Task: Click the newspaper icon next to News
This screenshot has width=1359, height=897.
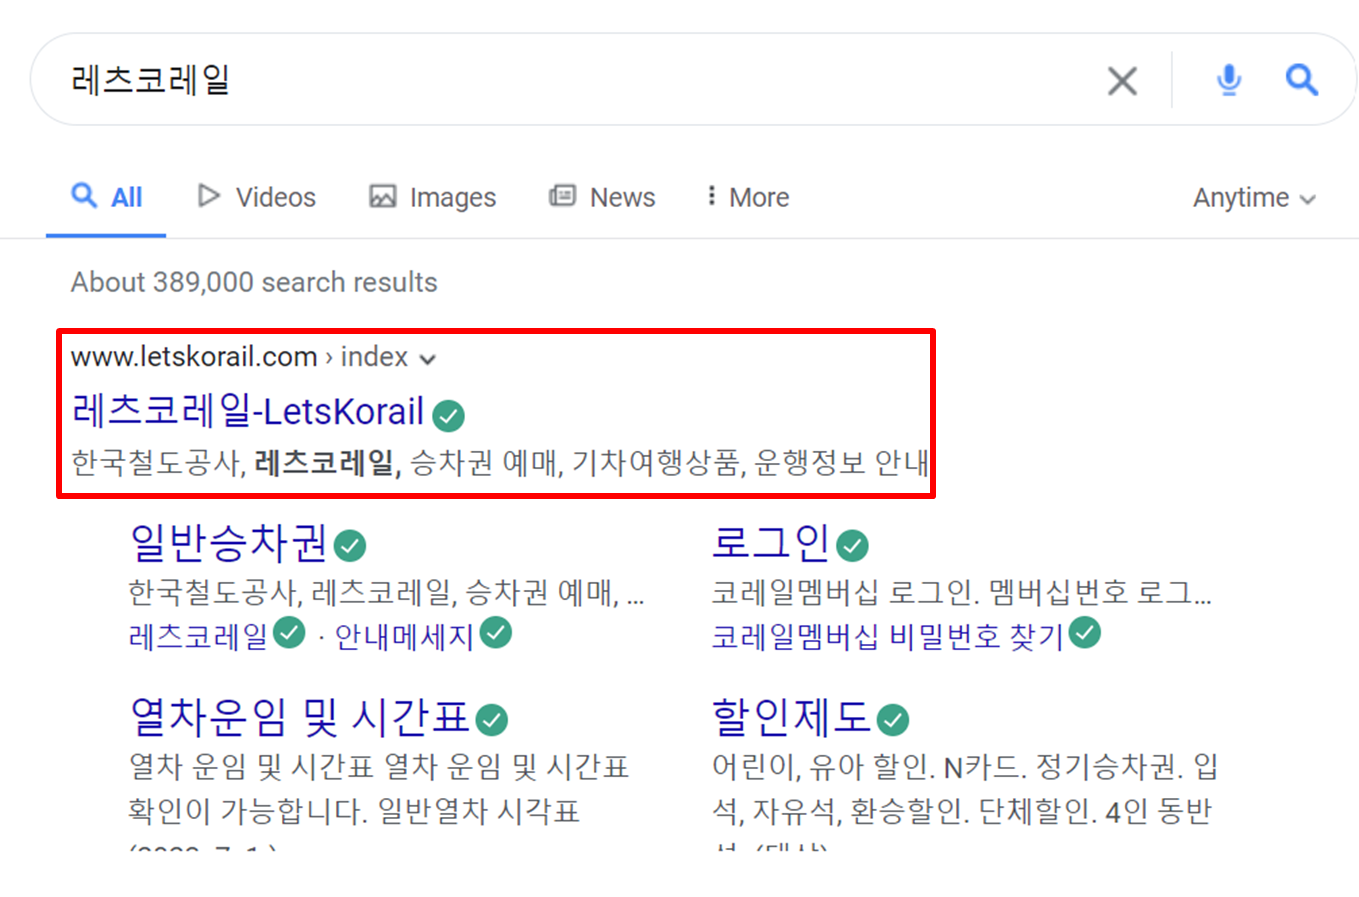Action: (x=564, y=196)
